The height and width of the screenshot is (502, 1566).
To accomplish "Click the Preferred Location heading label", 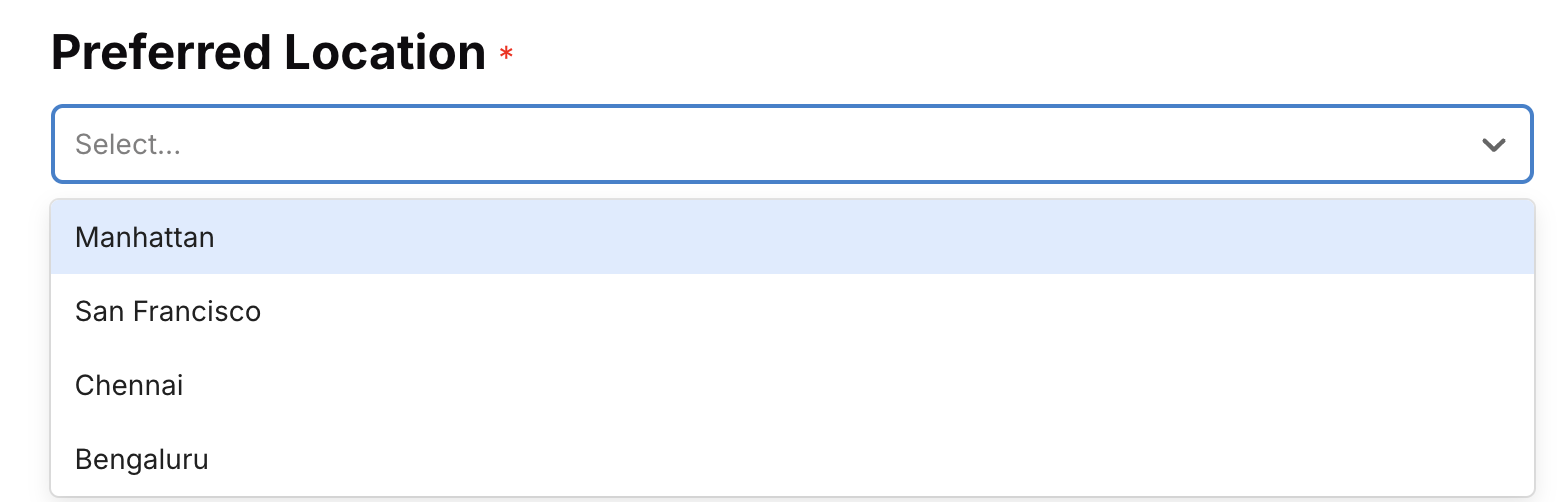I will click(x=268, y=52).
